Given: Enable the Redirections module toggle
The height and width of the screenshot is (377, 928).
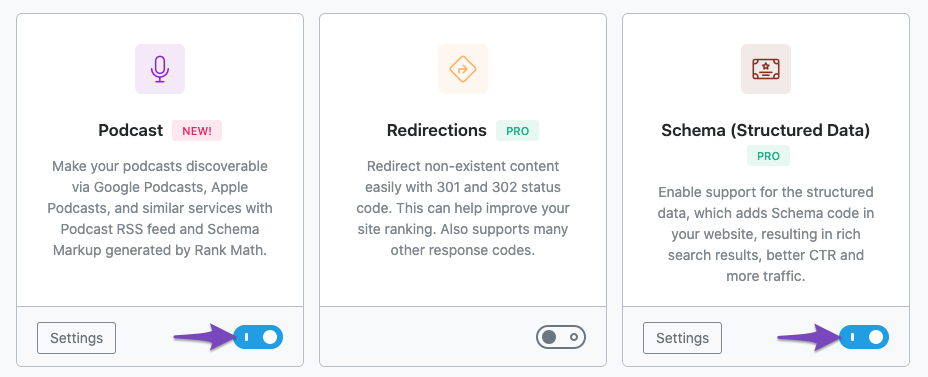Looking at the screenshot, I should (x=561, y=337).
